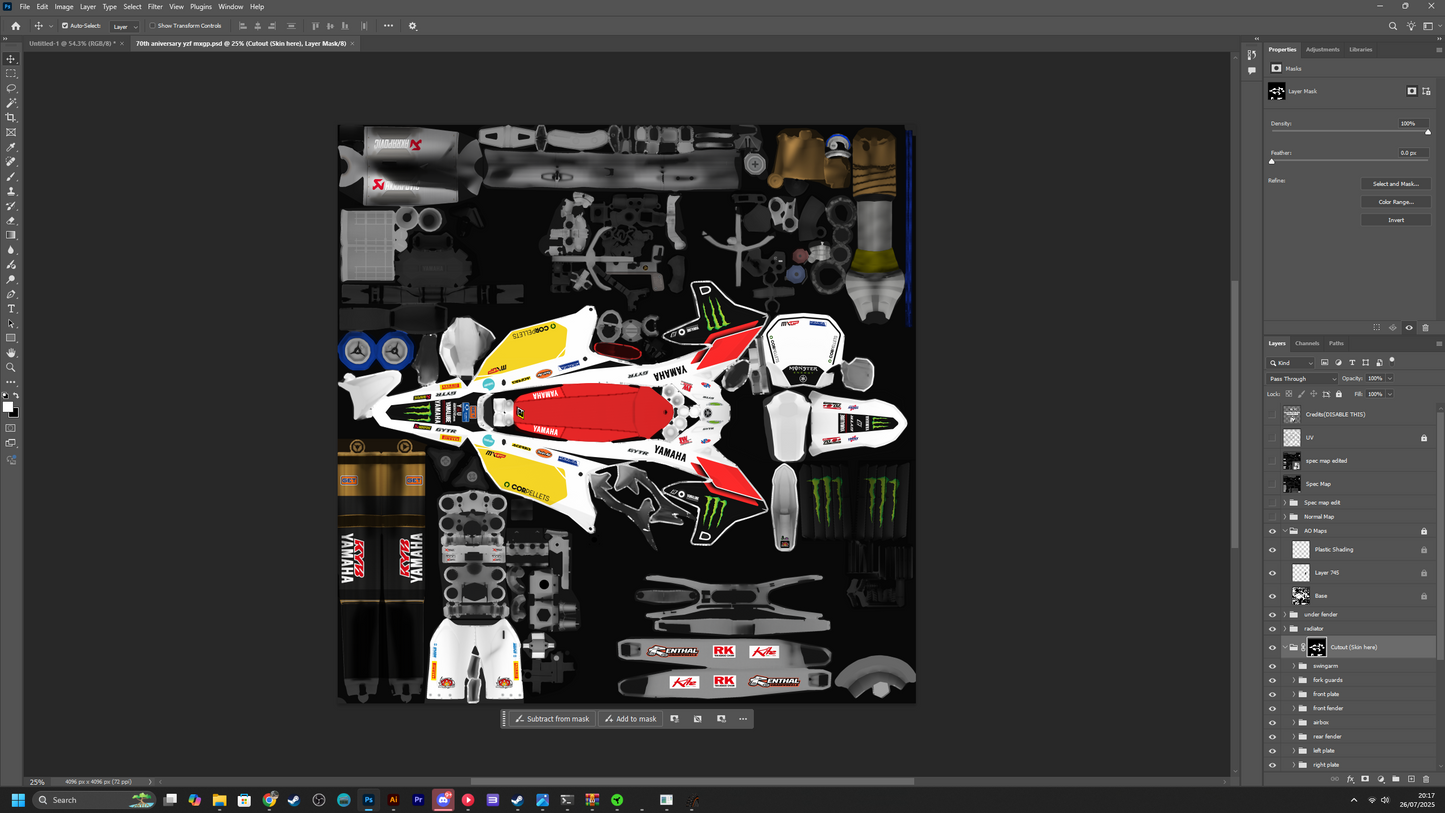Expand the swingarm layer group
This screenshot has height=813, width=1445.
pyautogui.click(x=1293, y=666)
